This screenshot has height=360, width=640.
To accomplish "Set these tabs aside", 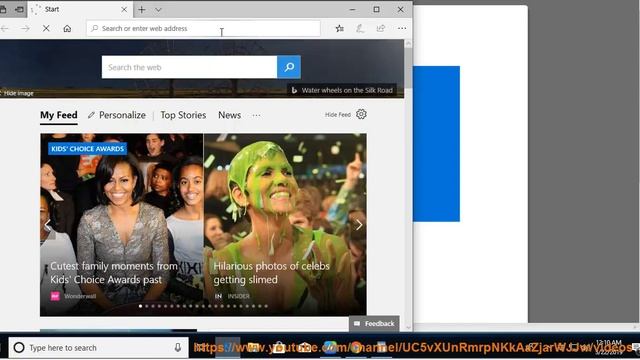I will pos(19,9).
